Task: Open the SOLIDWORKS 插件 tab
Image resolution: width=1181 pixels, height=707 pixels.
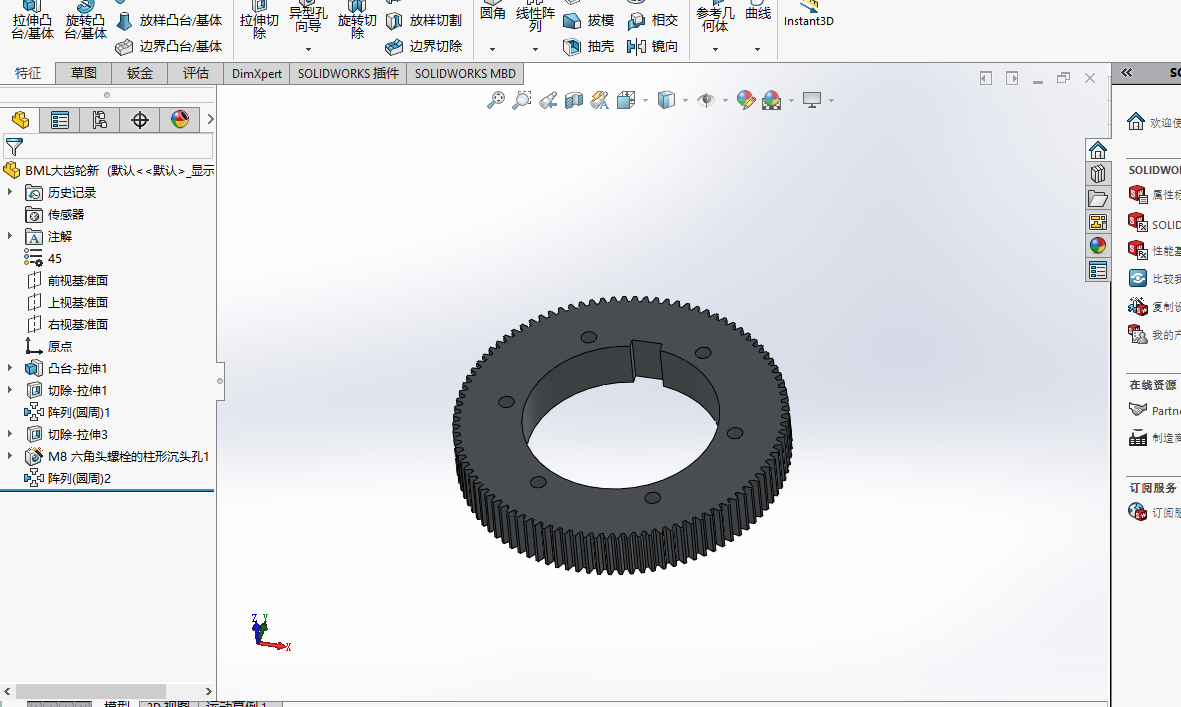Action: pos(348,73)
